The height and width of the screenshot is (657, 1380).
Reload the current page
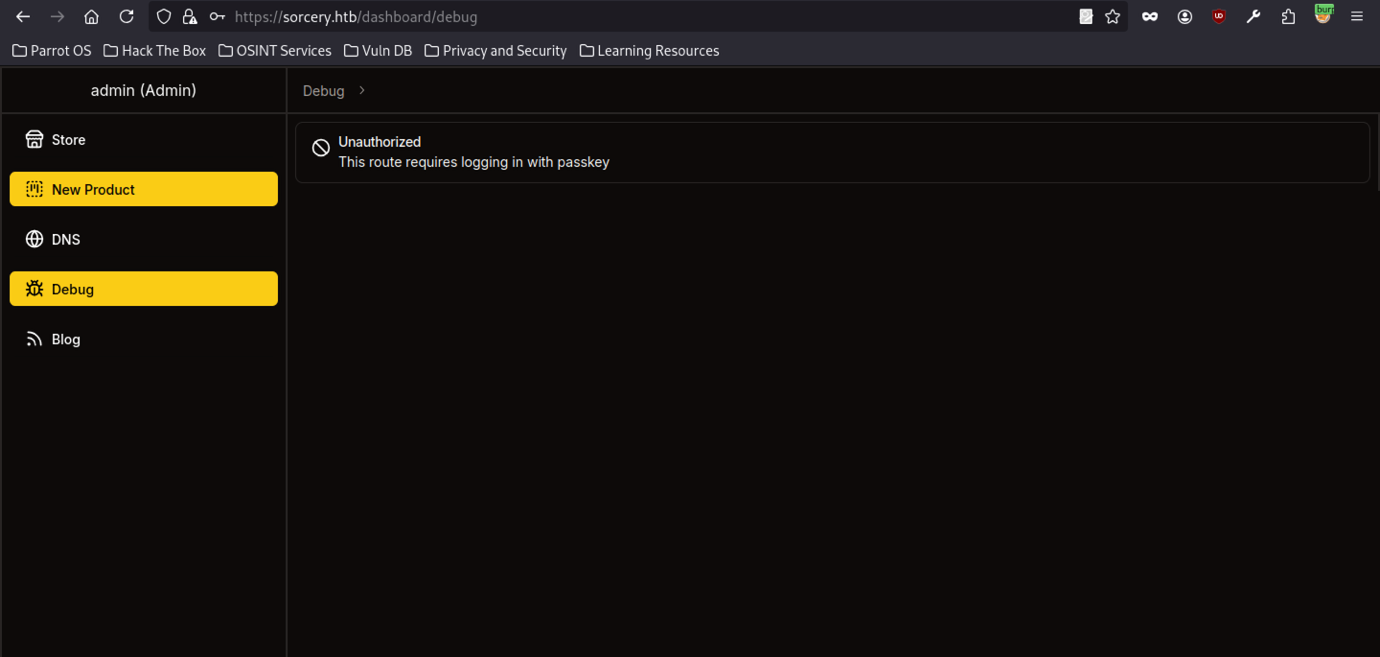(126, 17)
